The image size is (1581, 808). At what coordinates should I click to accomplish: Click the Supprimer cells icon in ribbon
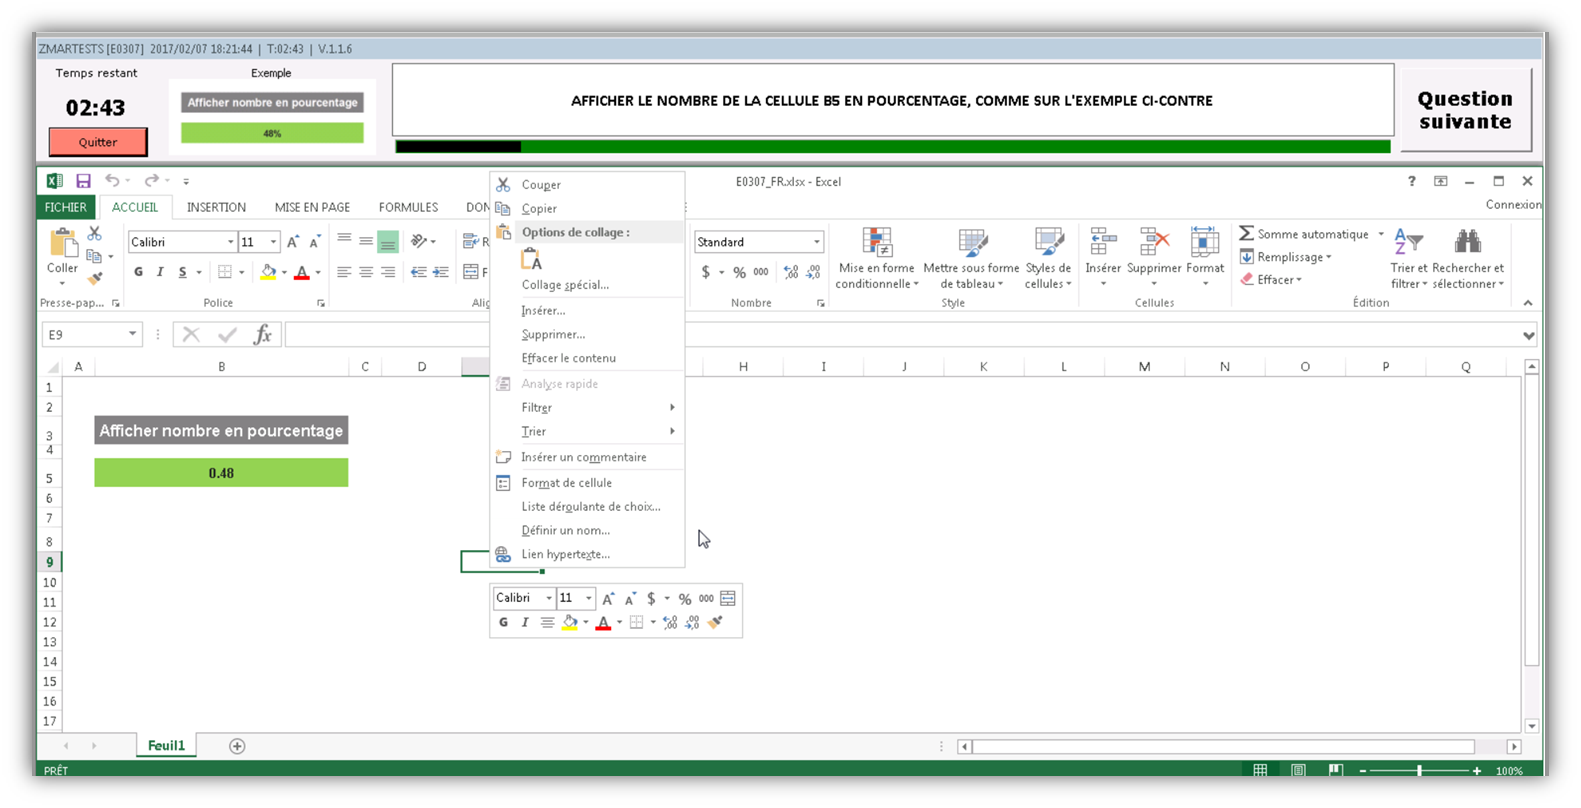(x=1154, y=242)
